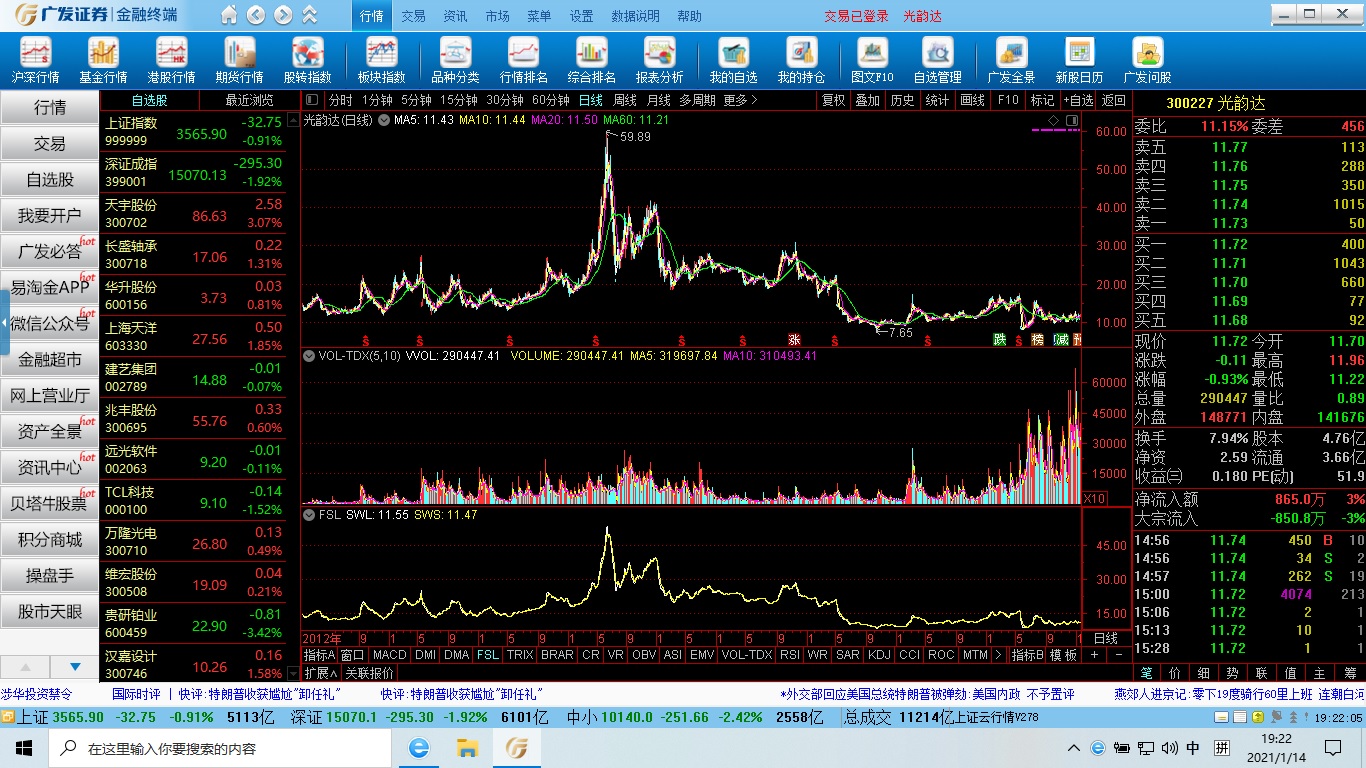Select the 15分钟 chart period

[459, 100]
